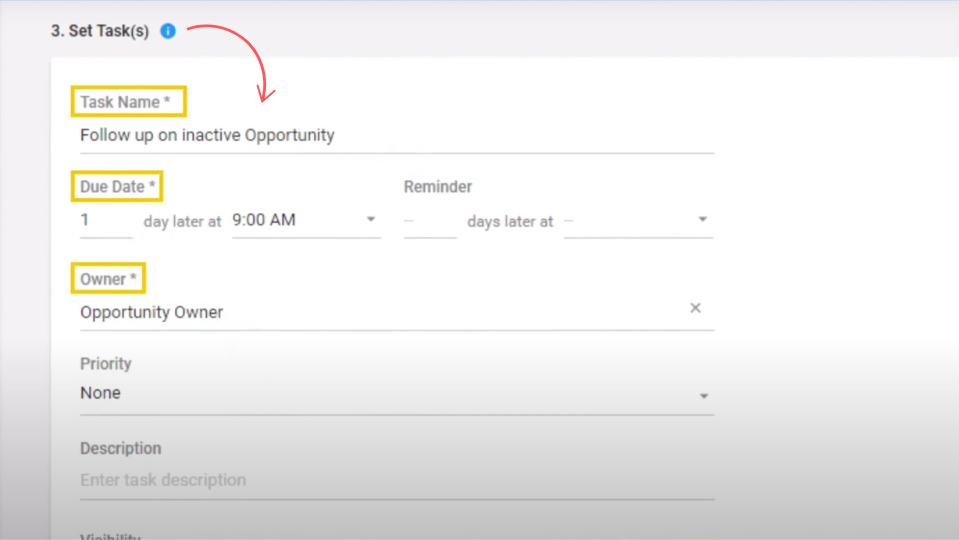Click the '3. Set Task(s)' heading
This screenshot has width=959, height=540.
(100, 31)
